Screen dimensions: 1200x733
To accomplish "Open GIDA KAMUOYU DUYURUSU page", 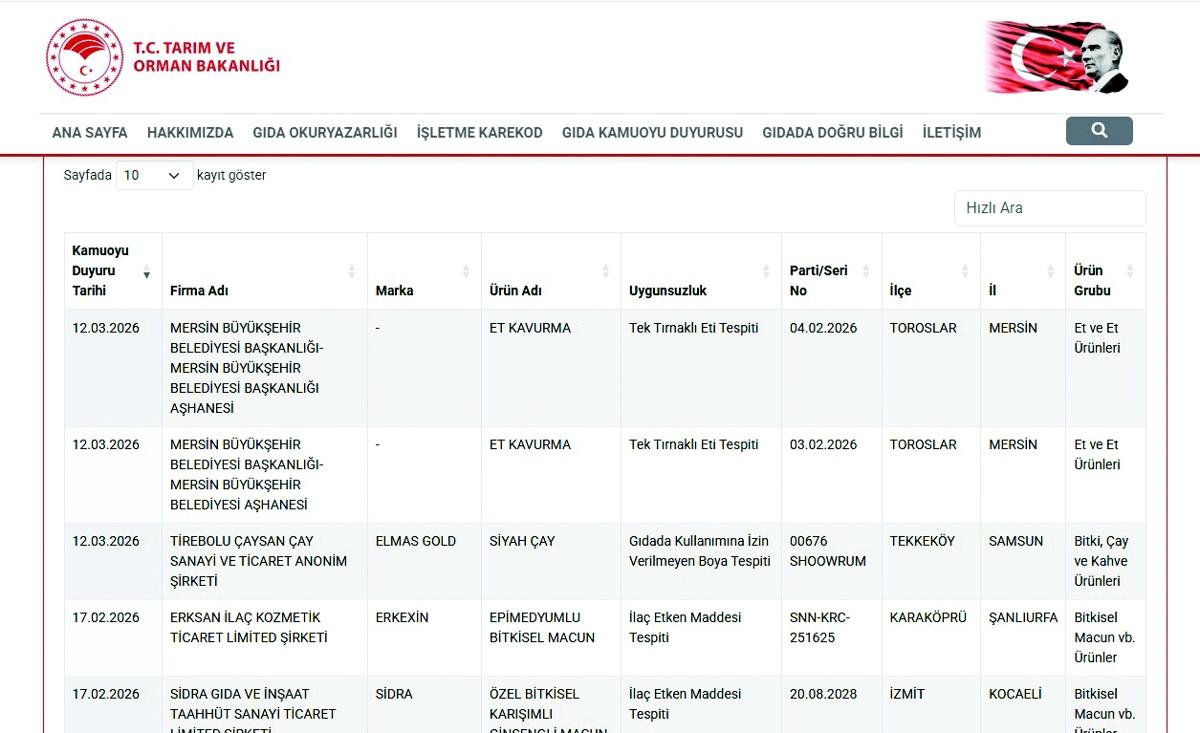I will (x=652, y=132).
